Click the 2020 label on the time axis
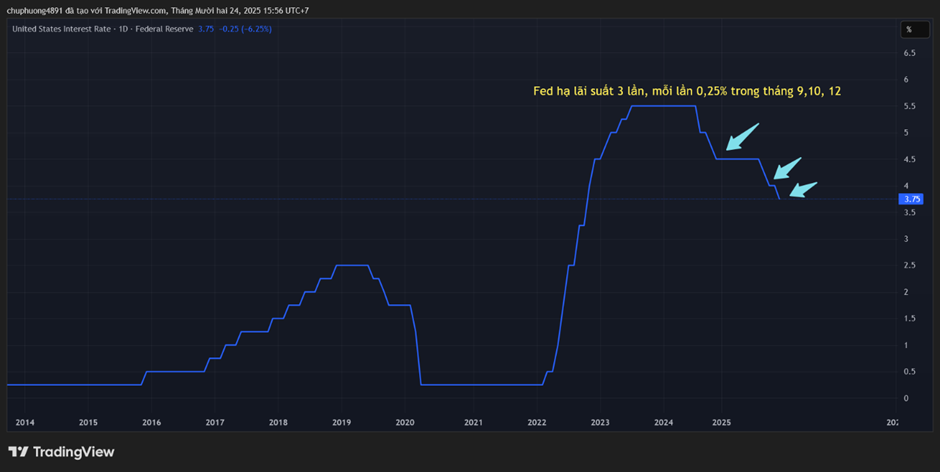This screenshot has height=472, width=940. (x=405, y=423)
